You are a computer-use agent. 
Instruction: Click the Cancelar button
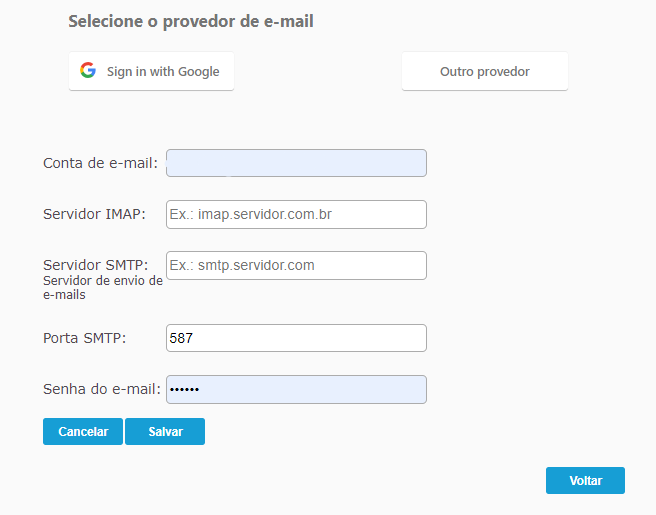pos(83,431)
